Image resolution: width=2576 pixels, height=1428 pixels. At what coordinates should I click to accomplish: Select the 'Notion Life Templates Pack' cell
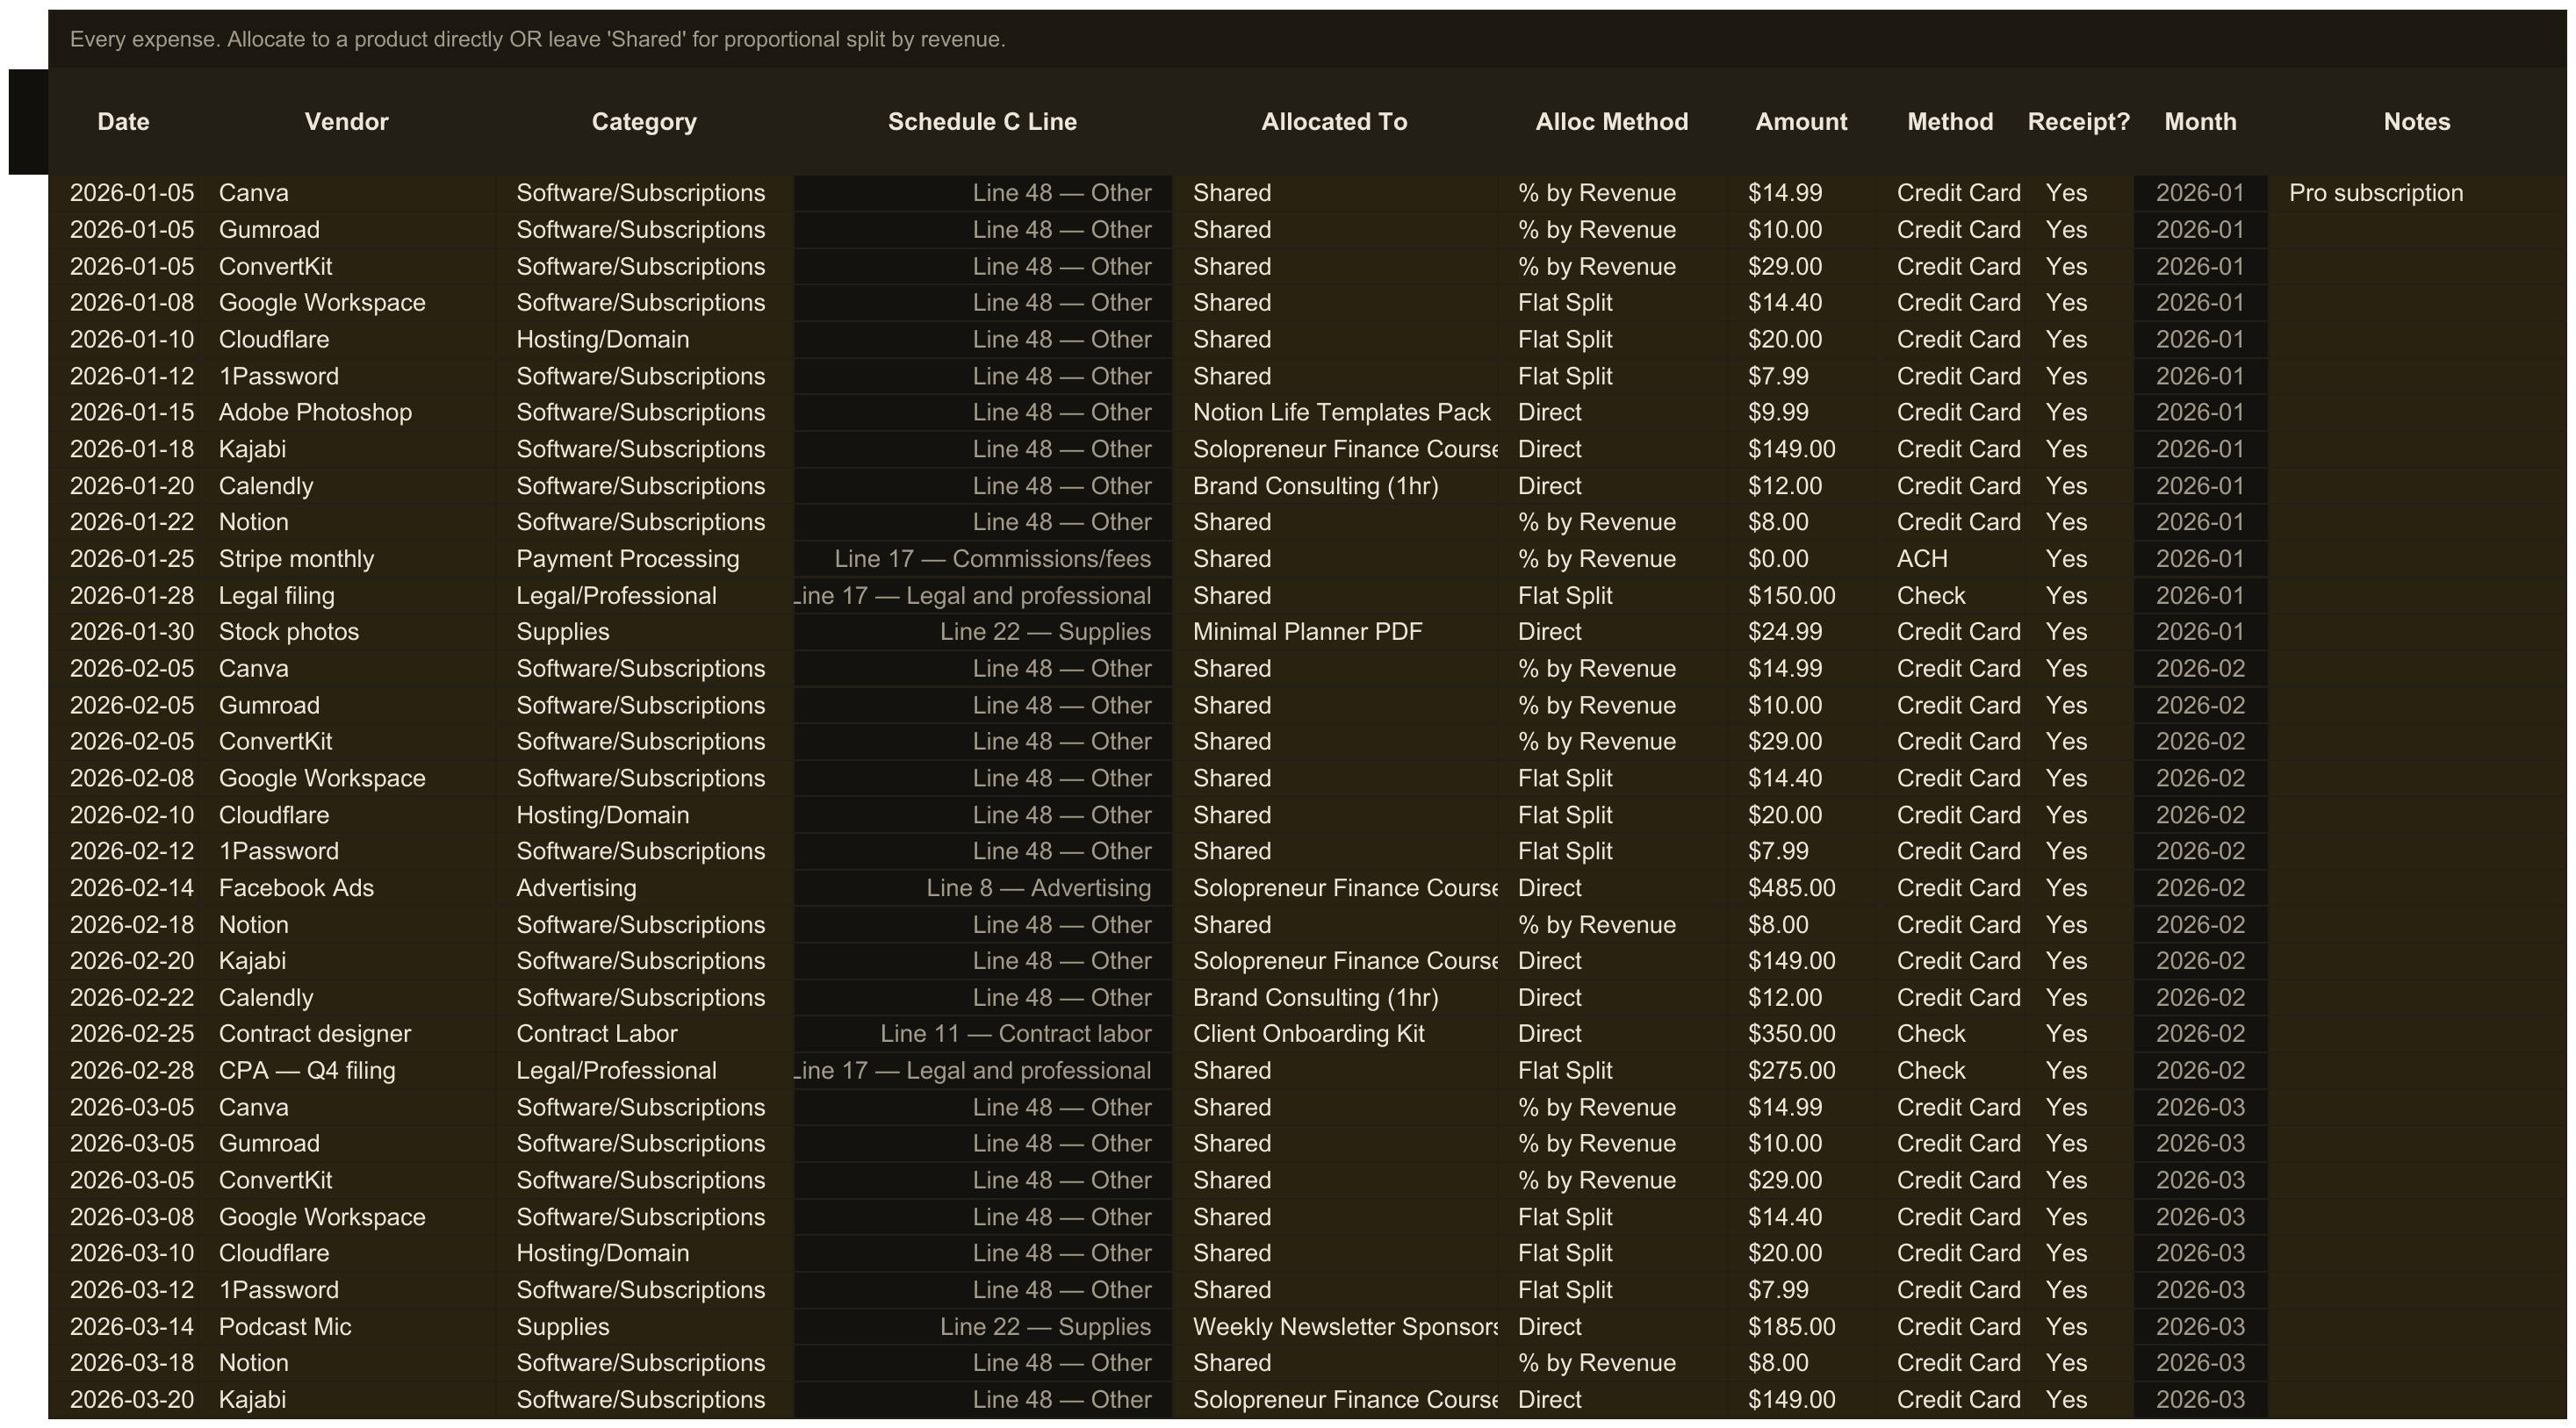pos(1334,413)
